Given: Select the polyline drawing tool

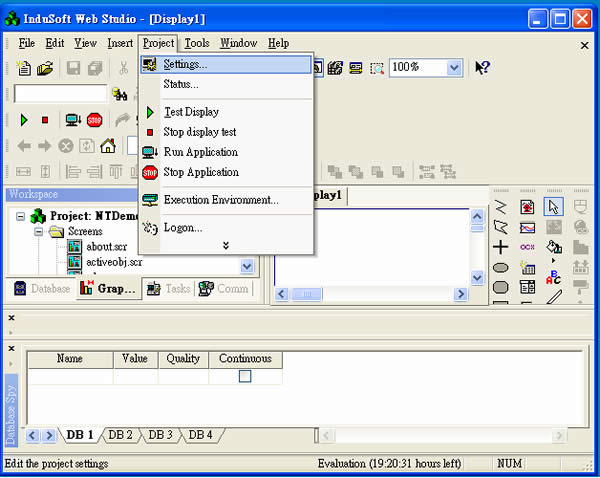Looking at the screenshot, I should (501, 207).
